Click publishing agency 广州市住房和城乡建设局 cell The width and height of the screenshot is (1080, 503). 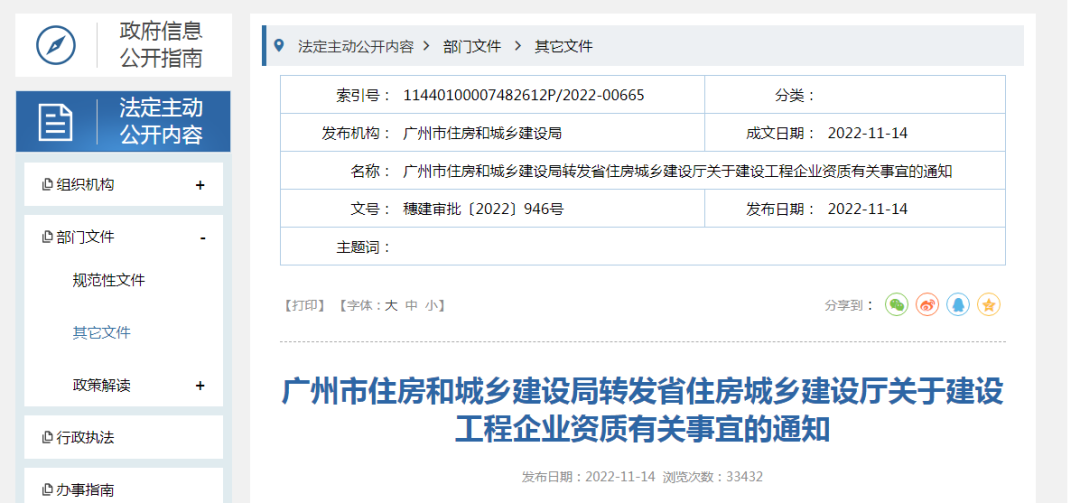[x=483, y=133]
